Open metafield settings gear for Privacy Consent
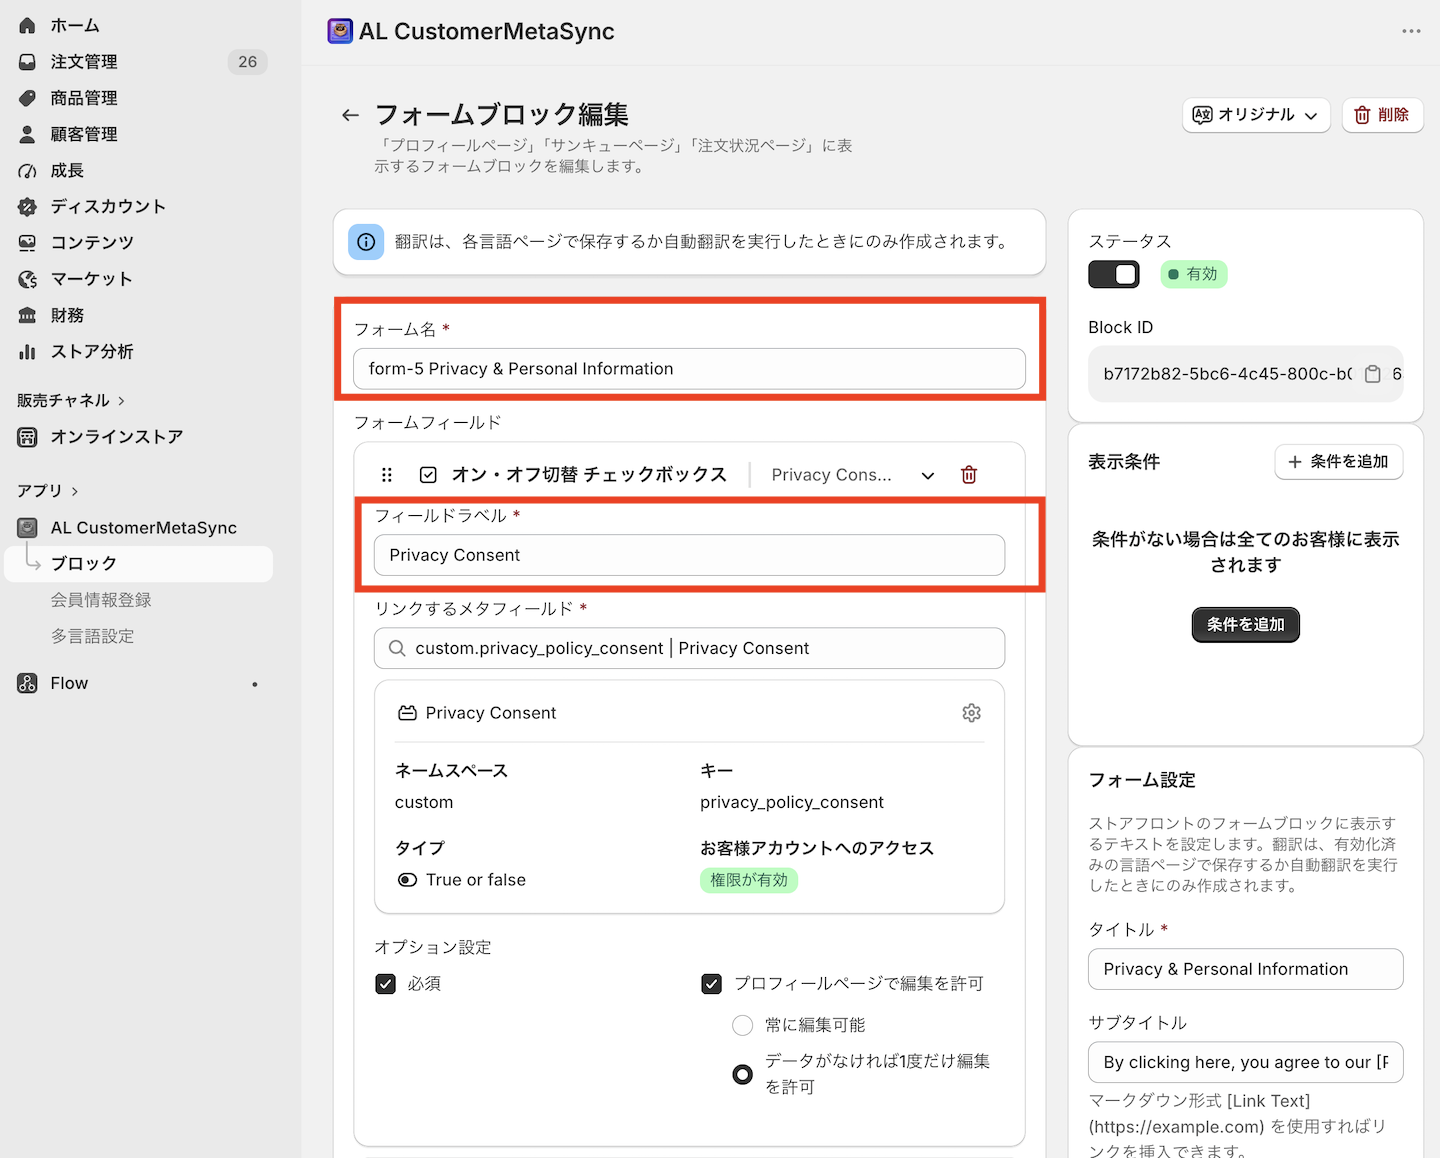1440x1158 pixels. [972, 713]
